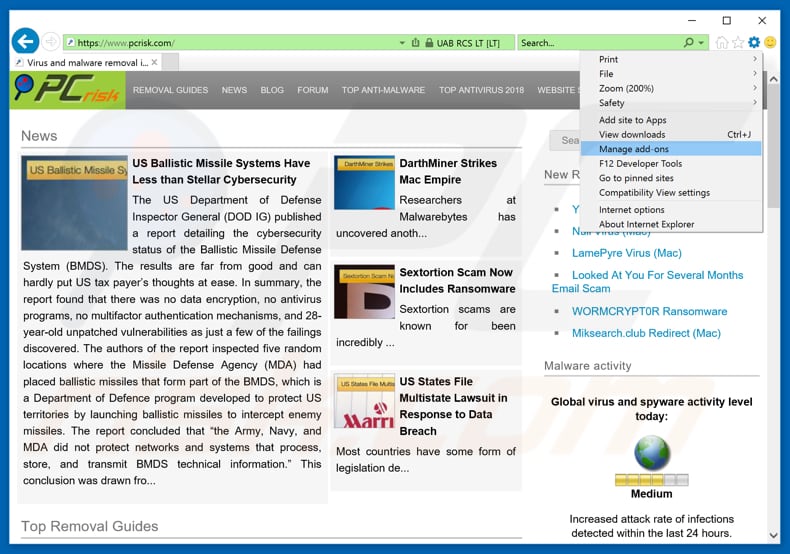Click the compatibility view icon in address bar
This screenshot has height=554, width=790.
tap(416, 43)
